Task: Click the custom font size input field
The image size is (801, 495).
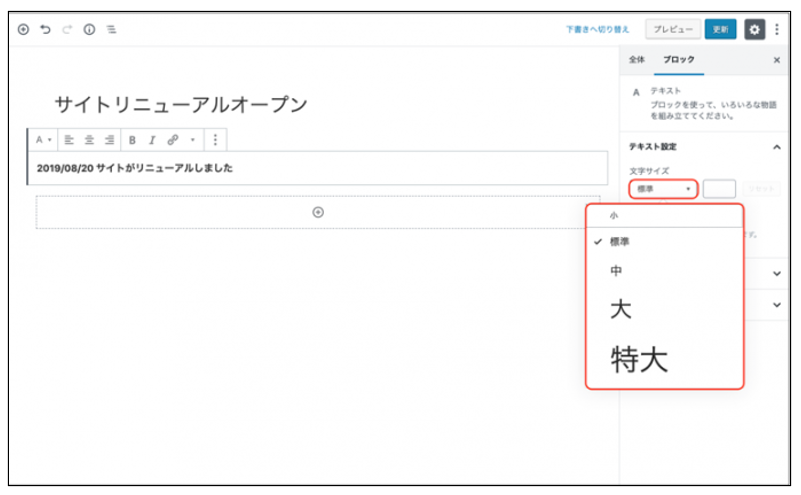Action: pyautogui.click(x=719, y=189)
